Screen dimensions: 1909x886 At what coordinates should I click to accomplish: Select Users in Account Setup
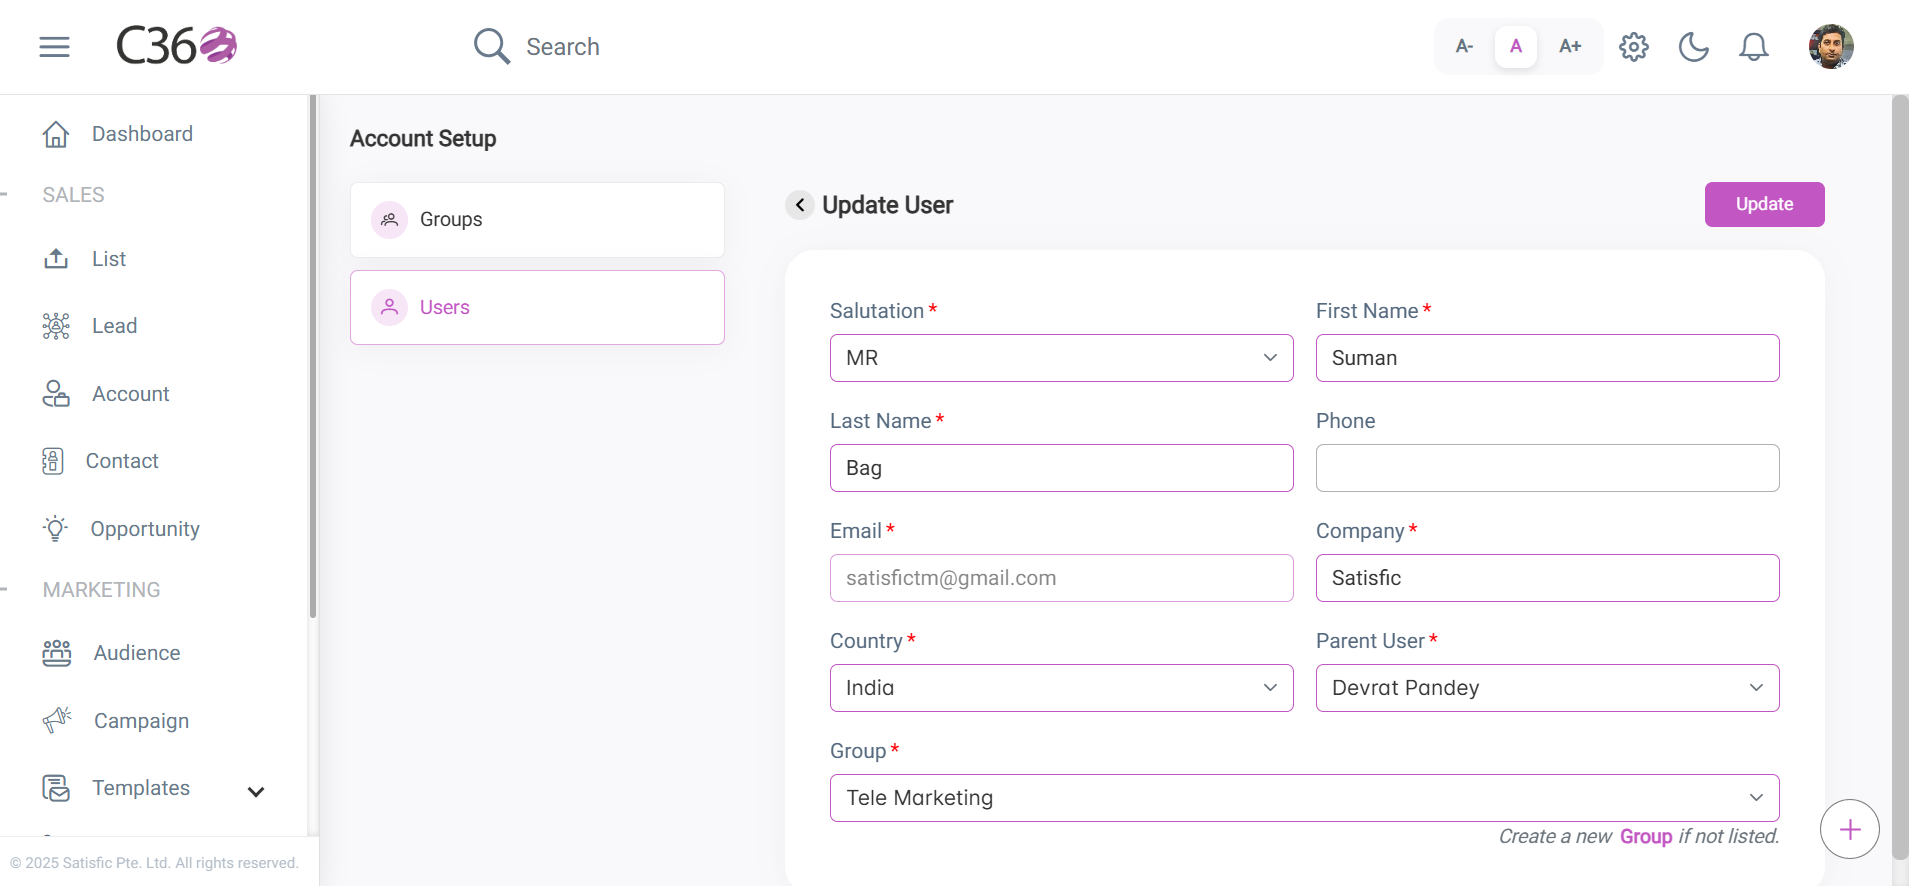click(x=537, y=308)
